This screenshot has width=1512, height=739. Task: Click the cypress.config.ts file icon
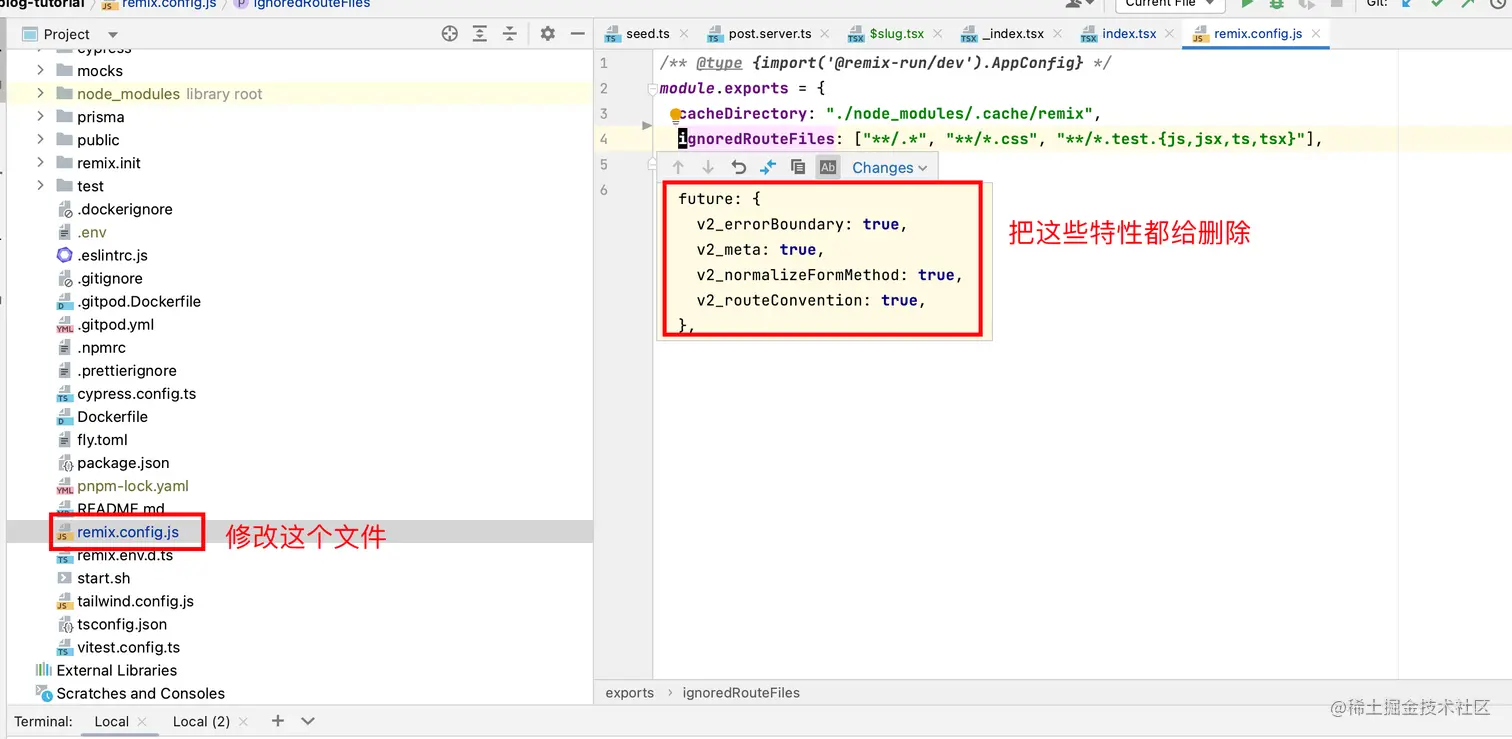[65, 393]
